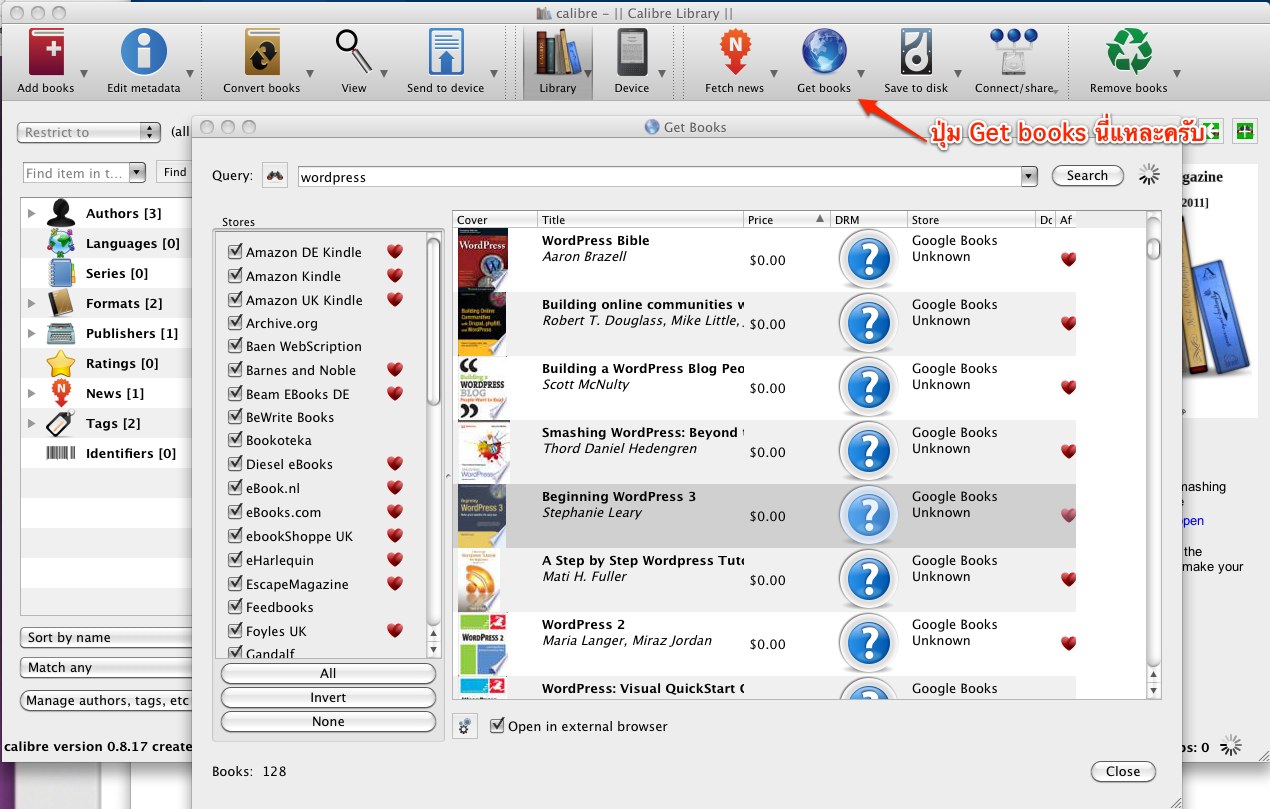
Task: Click the Convert books icon
Action: coord(262,53)
